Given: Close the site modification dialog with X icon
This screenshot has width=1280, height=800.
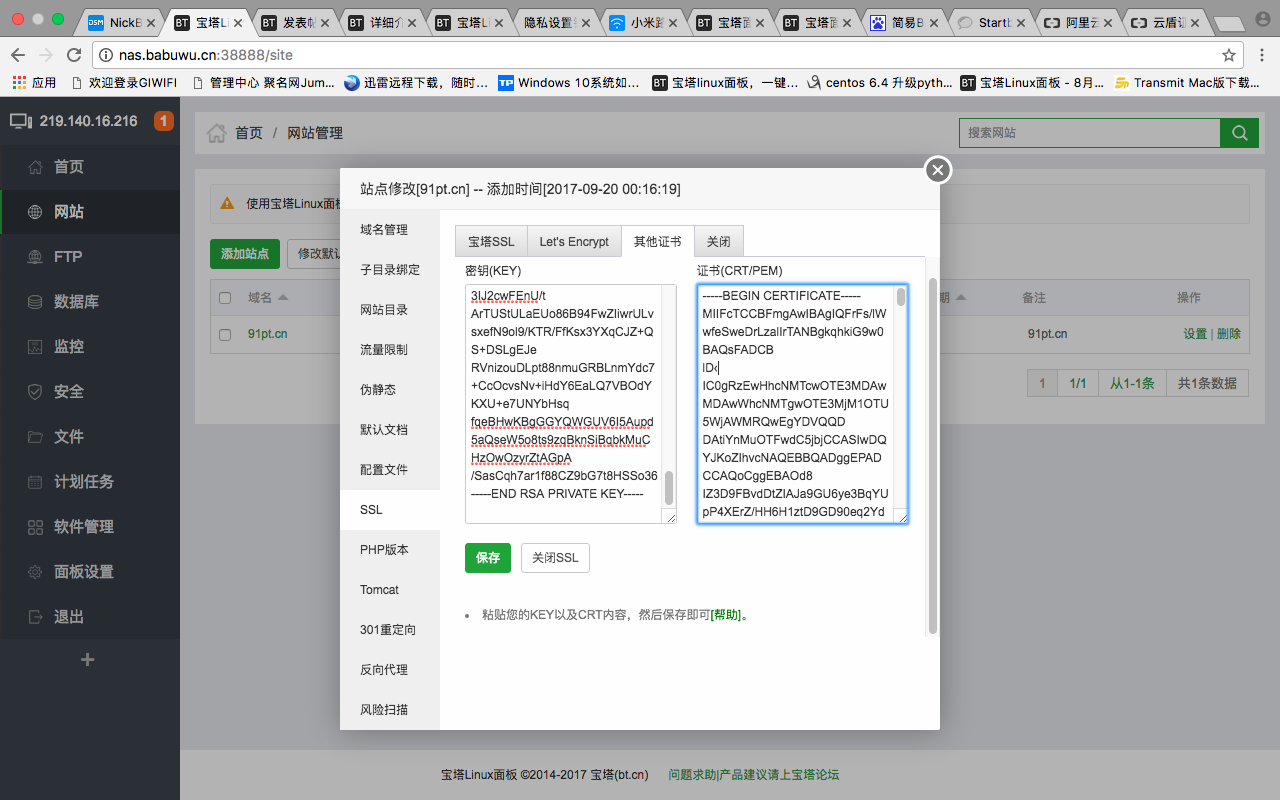Looking at the screenshot, I should 937,170.
